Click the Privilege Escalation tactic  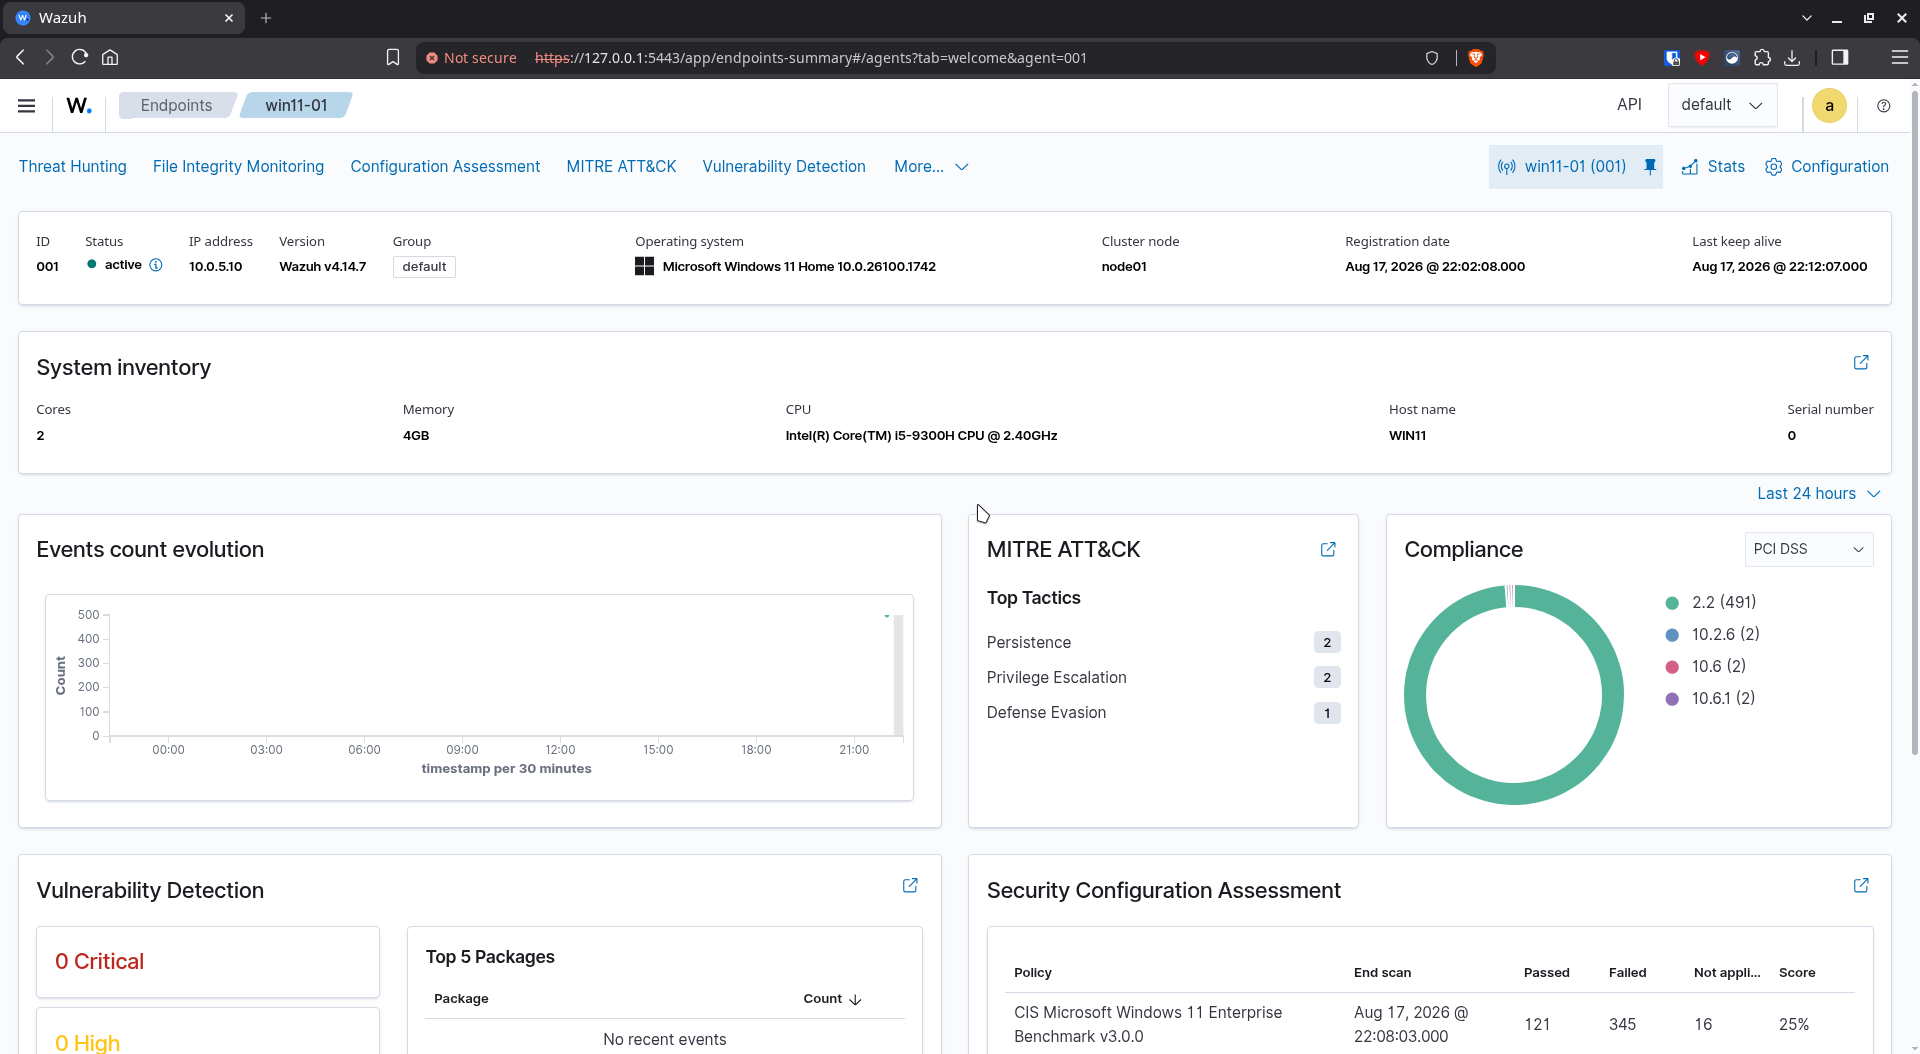(x=1056, y=678)
